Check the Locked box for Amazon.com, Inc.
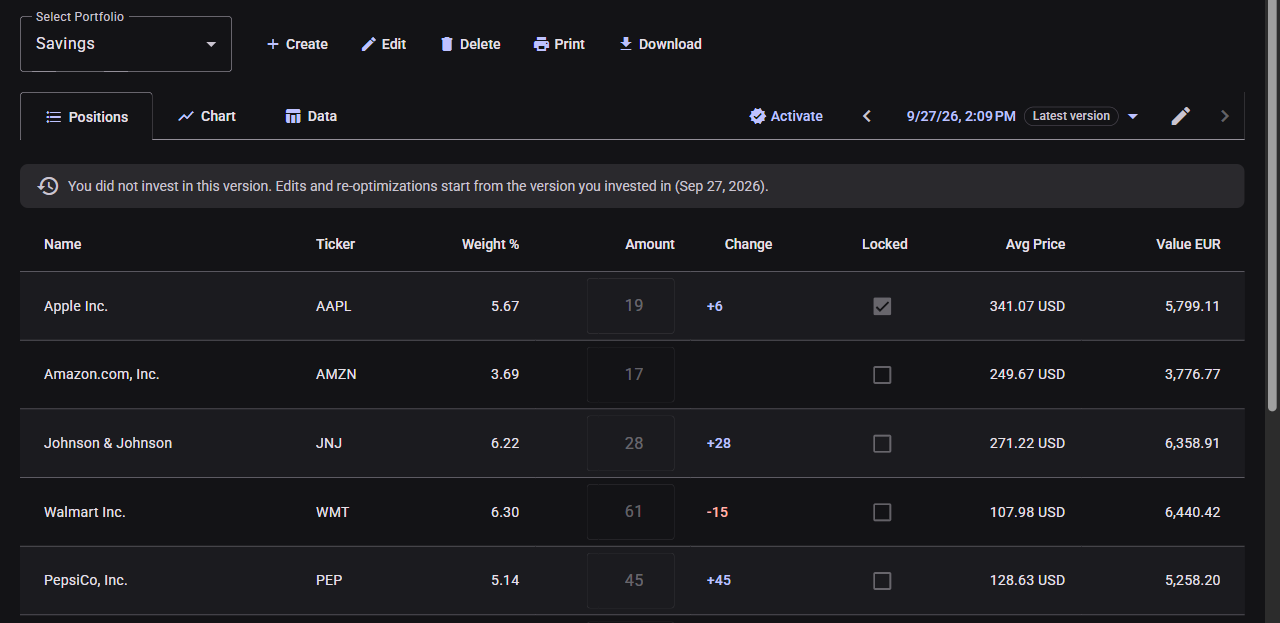 pos(882,375)
